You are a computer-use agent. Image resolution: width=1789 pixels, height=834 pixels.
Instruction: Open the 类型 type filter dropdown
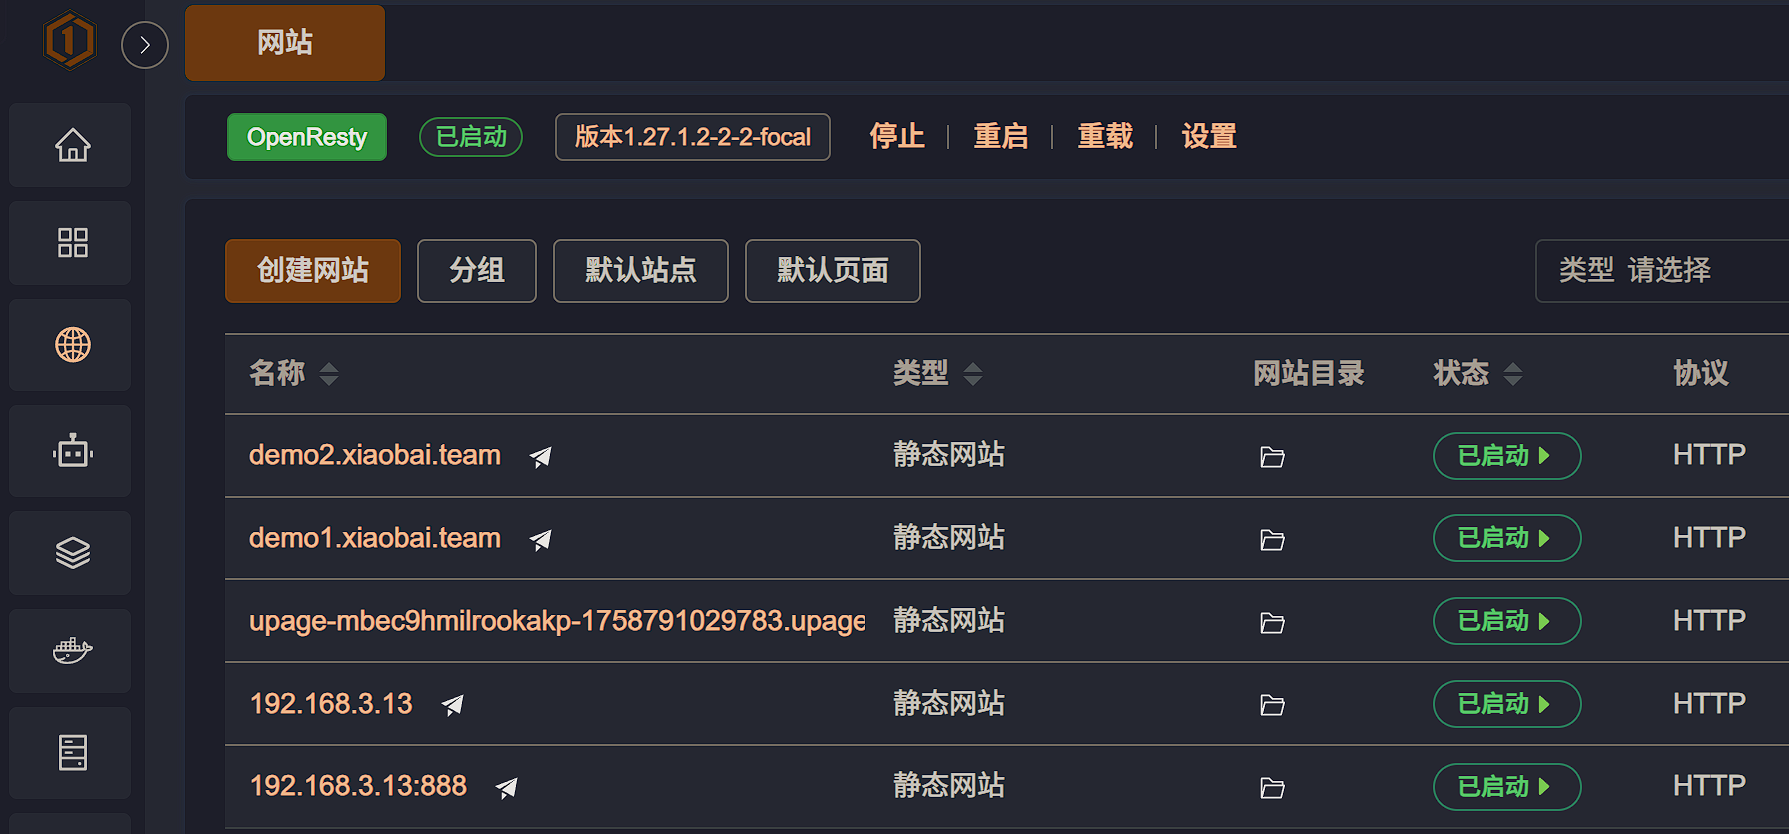[1660, 270]
